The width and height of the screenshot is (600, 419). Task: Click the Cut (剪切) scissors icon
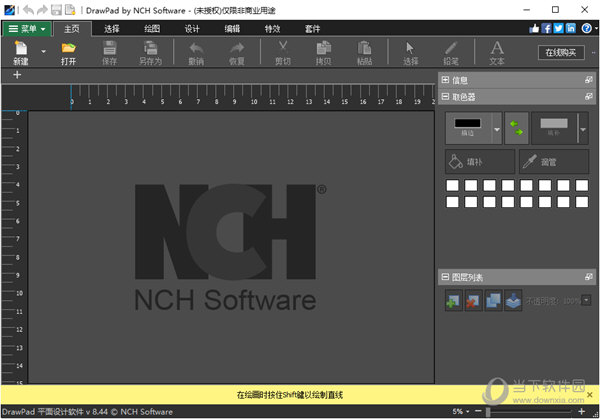pos(283,48)
